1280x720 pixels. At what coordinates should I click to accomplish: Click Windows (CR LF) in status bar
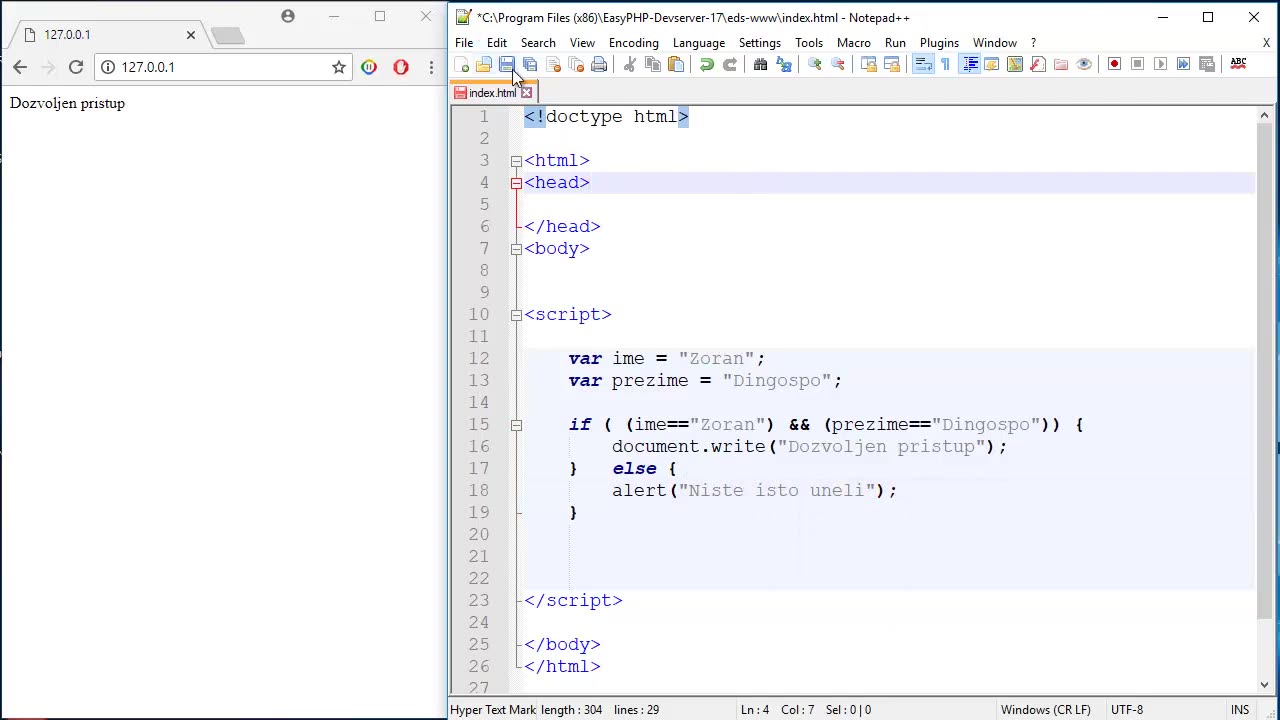pyautogui.click(x=1045, y=710)
